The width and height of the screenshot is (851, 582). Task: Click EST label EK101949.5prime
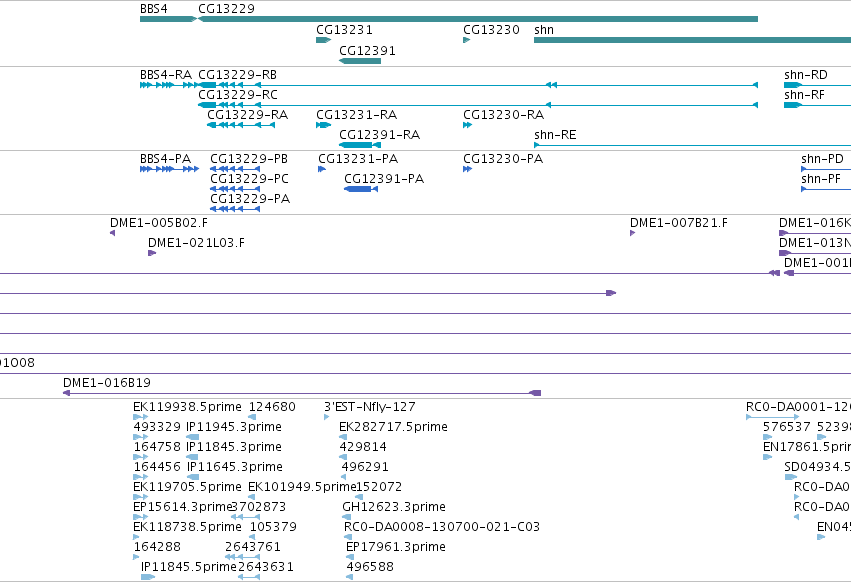302,488
